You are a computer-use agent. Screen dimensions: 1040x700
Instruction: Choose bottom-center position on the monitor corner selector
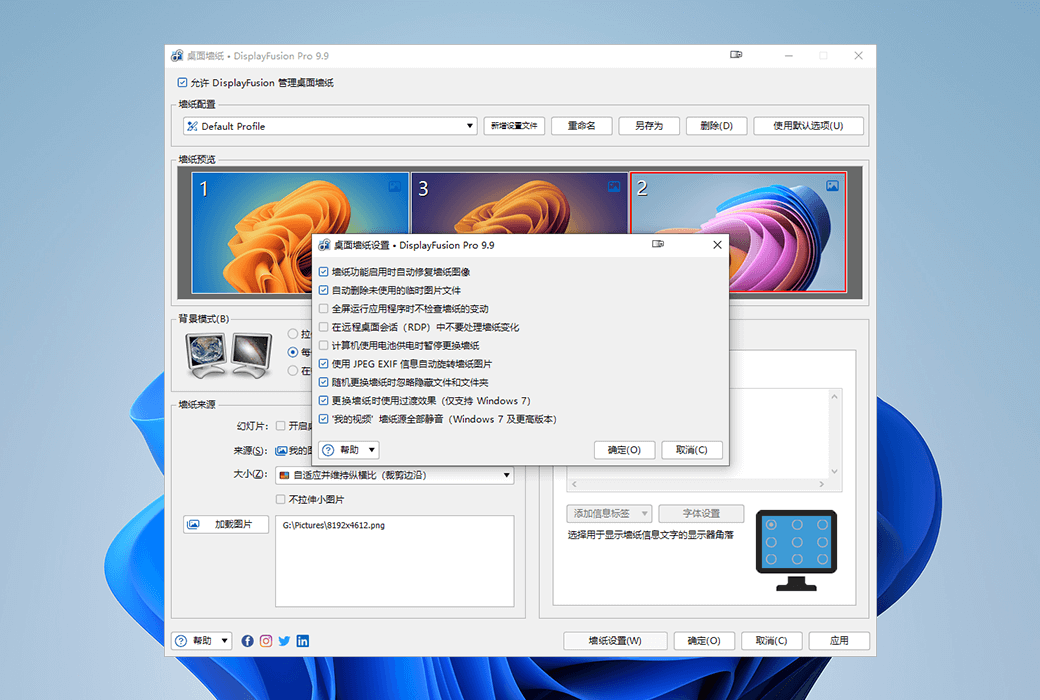pyautogui.click(x=797, y=559)
